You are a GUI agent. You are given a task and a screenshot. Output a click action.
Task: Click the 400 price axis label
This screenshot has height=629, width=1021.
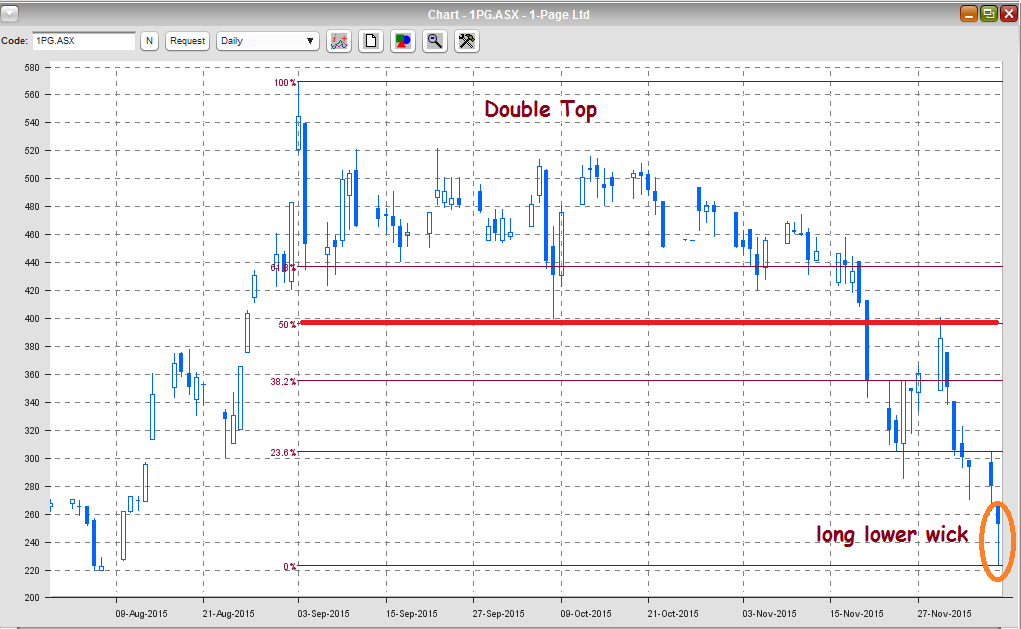click(32, 319)
